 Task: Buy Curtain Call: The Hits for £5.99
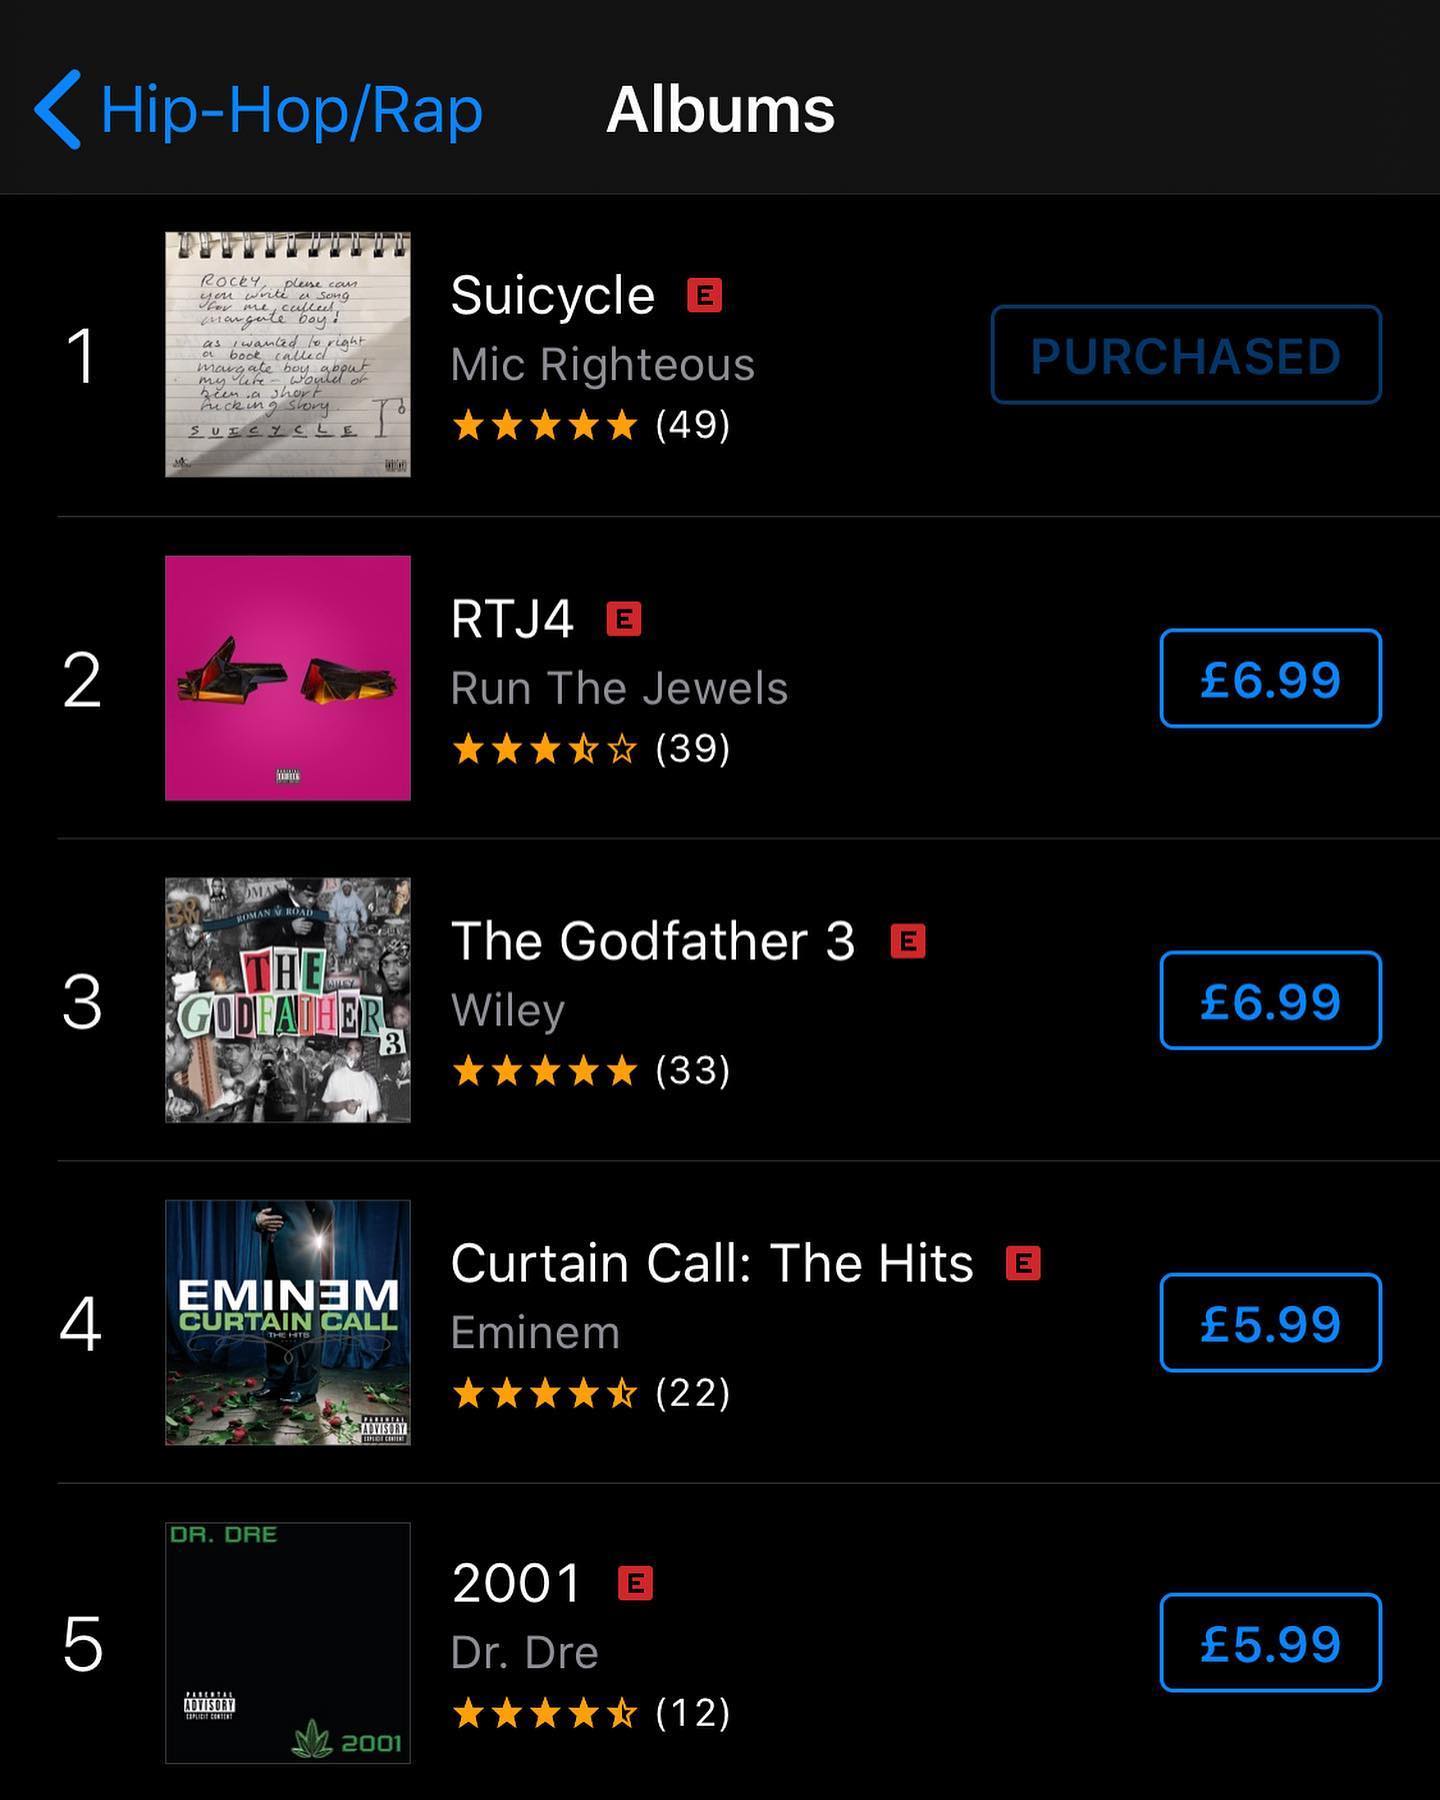1270,1322
